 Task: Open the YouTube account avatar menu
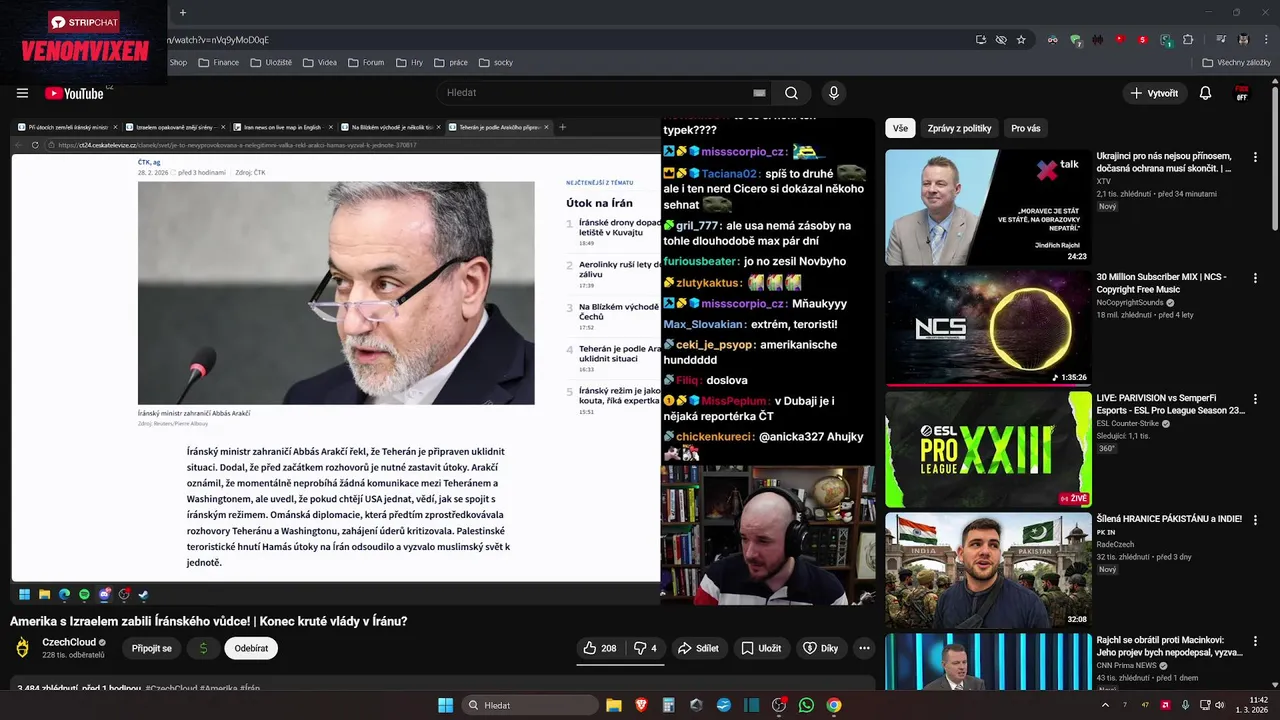(1242, 93)
